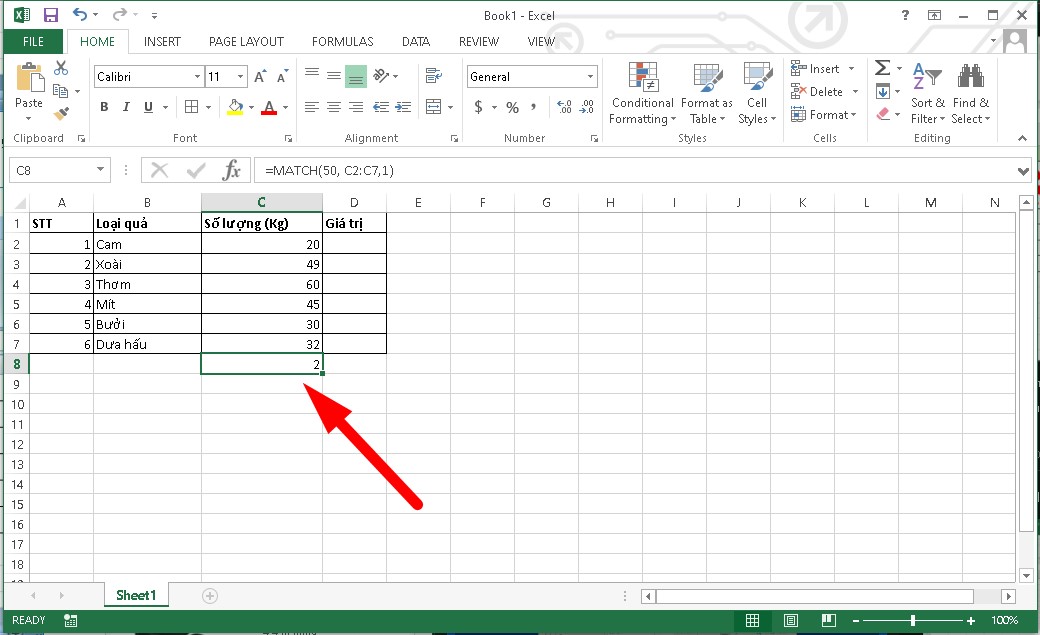The width and height of the screenshot is (1040, 635).
Task: Select the Sheet1 sheet tab
Action: (136, 595)
